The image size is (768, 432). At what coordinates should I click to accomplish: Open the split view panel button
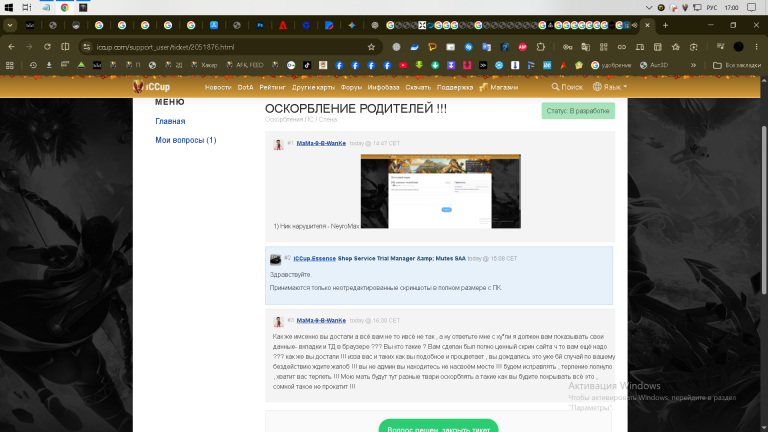click(65, 47)
